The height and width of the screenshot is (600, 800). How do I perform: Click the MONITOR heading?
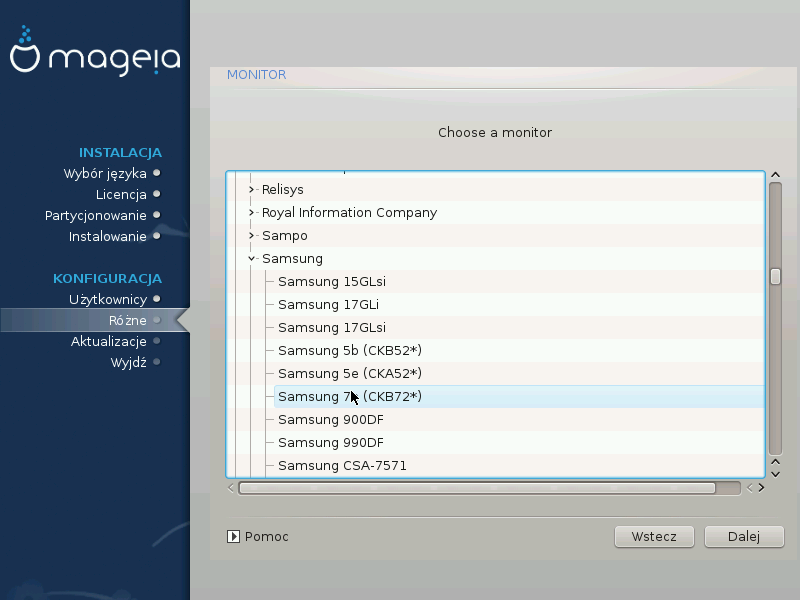tap(257, 74)
